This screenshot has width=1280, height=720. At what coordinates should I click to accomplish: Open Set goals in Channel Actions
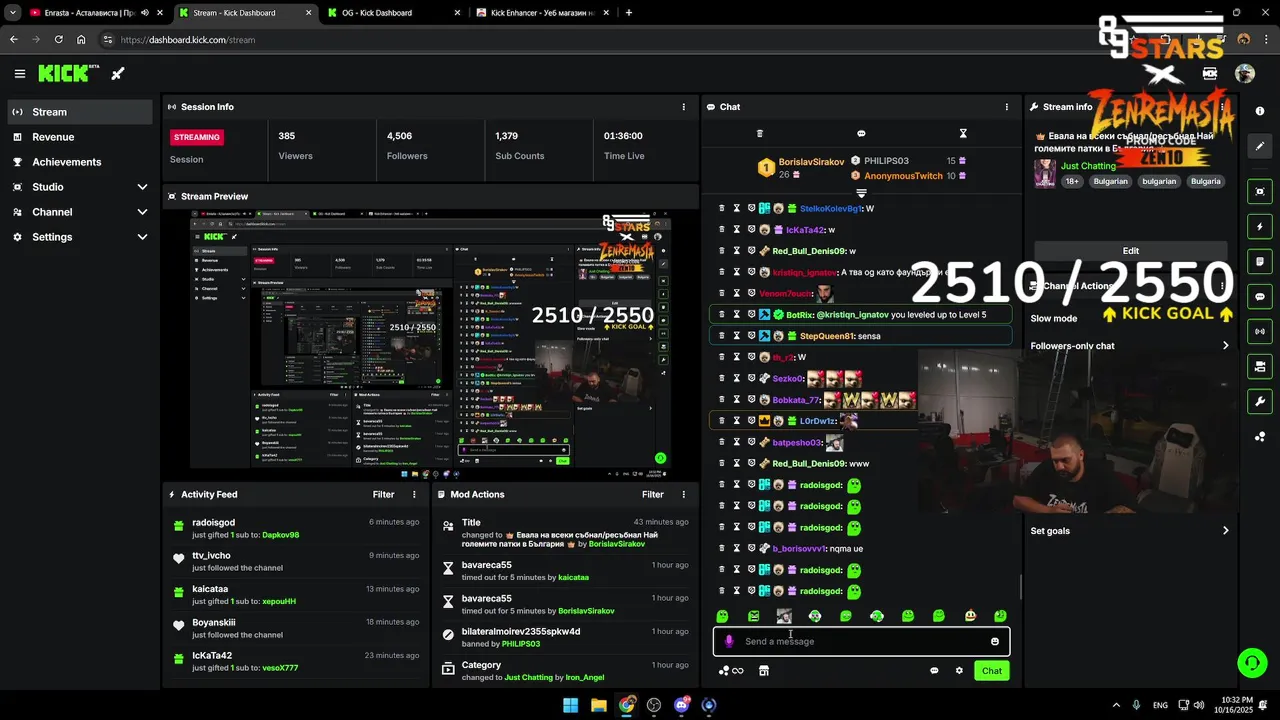coord(1130,531)
